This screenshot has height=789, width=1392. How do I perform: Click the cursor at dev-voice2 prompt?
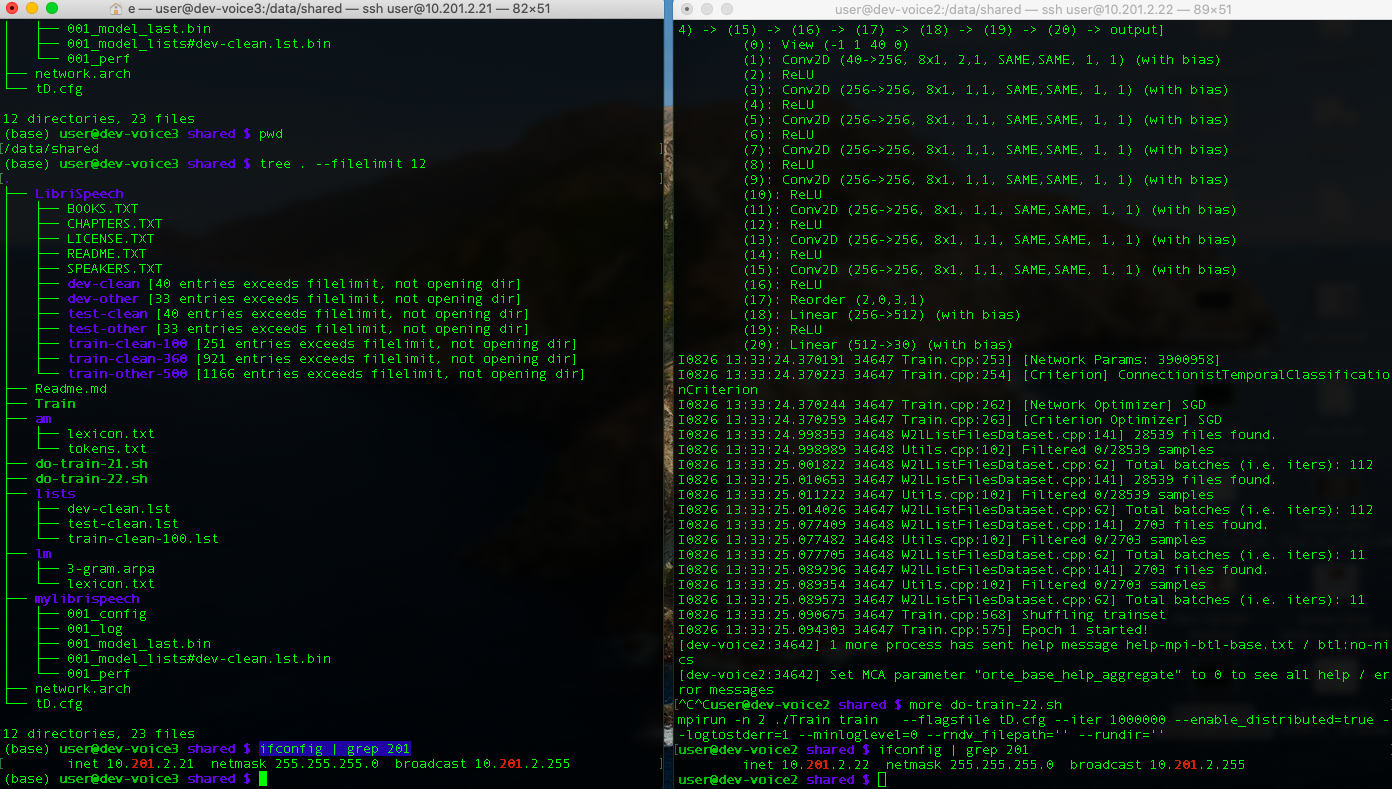click(882, 780)
